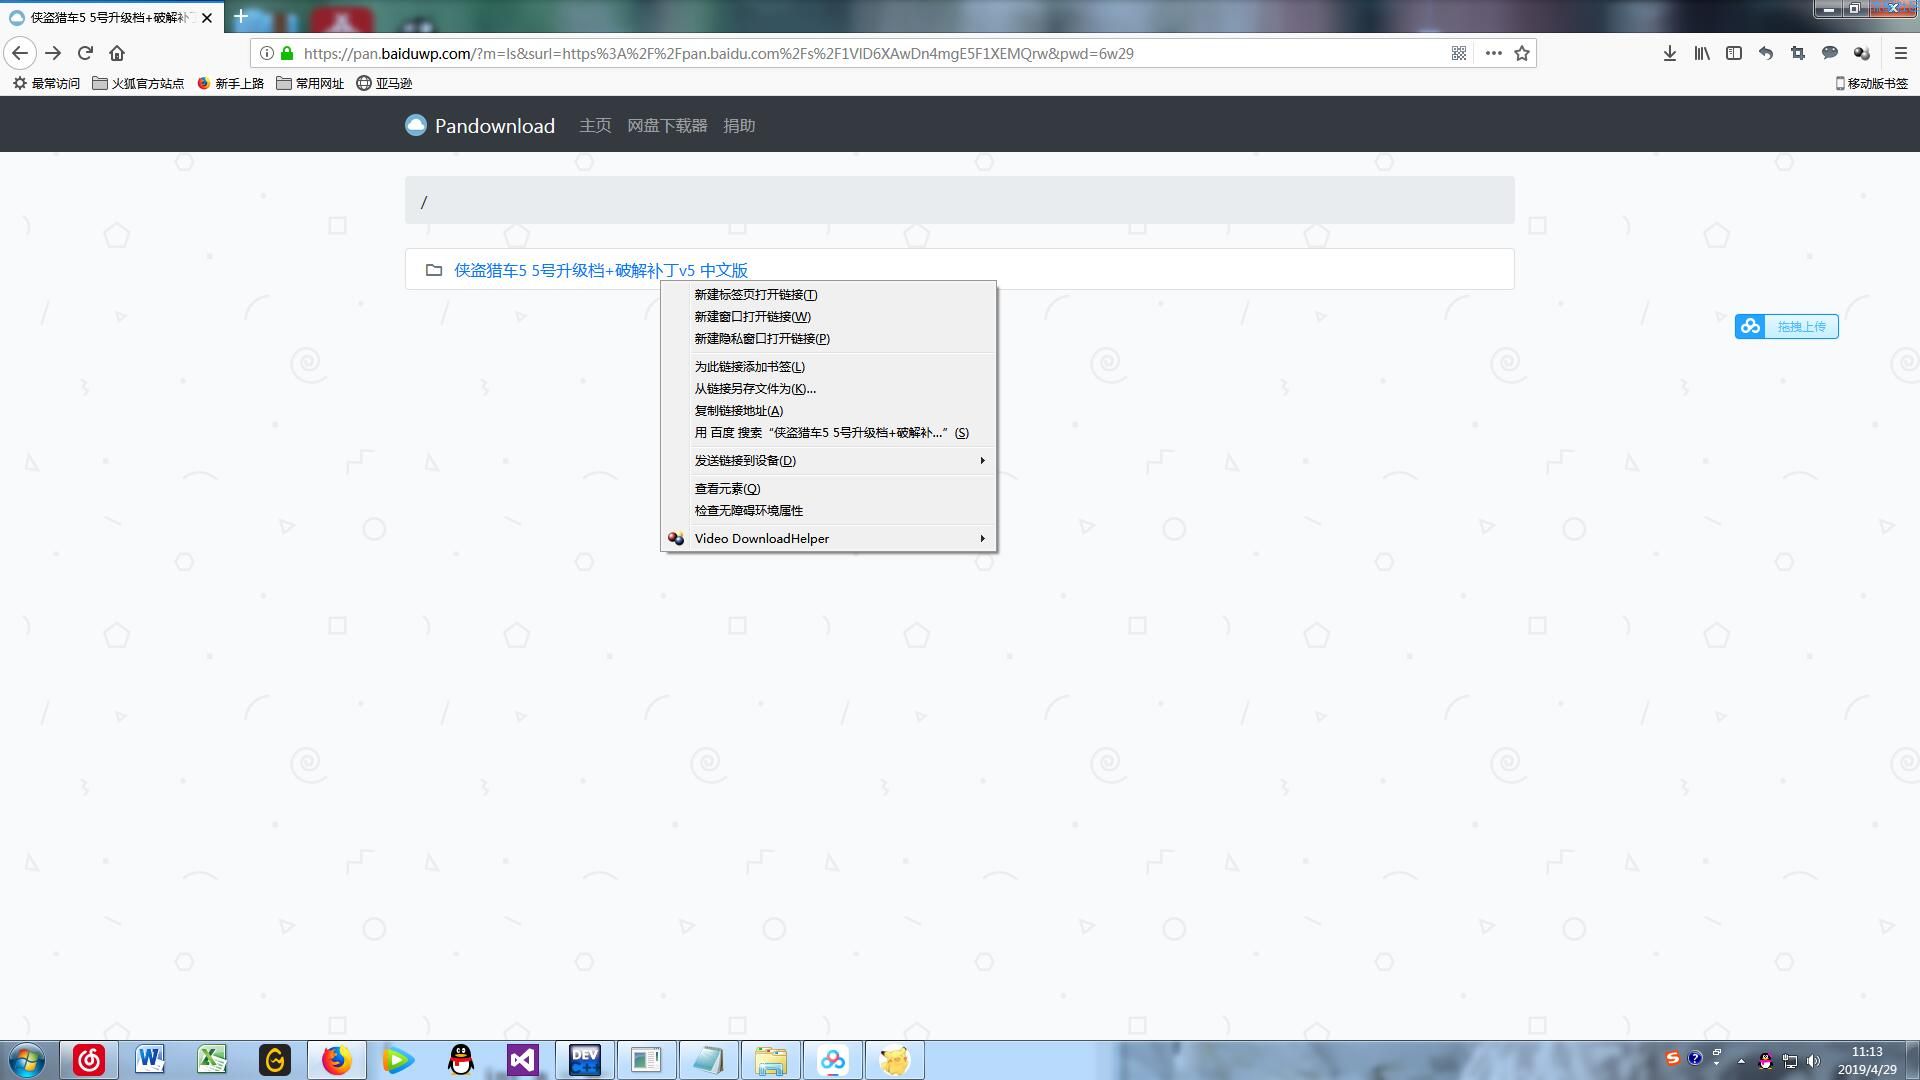Reload the current page
1920x1080 pixels.
(x=85, y=53)
